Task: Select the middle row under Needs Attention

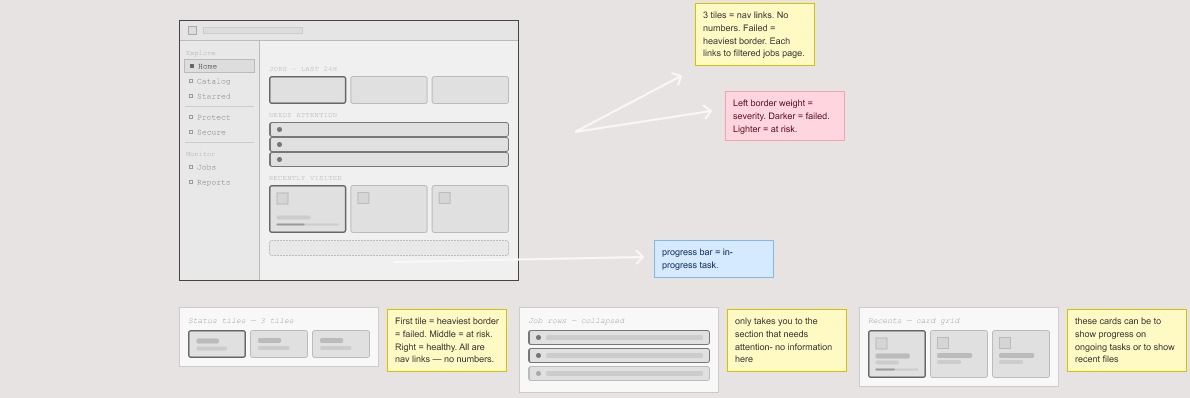Action: 389,144
